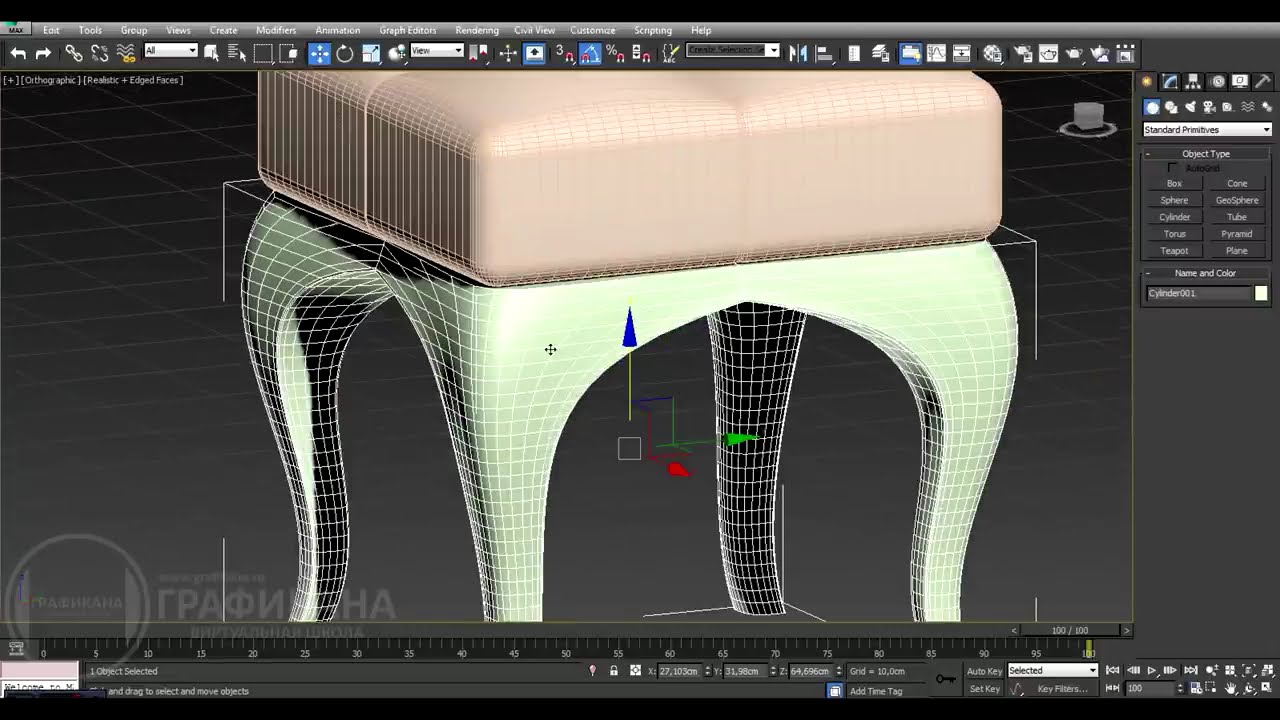The height and width of the screenshot is (720, 1280).
Task: Click the Undo arrow icon
Action: 18,53
